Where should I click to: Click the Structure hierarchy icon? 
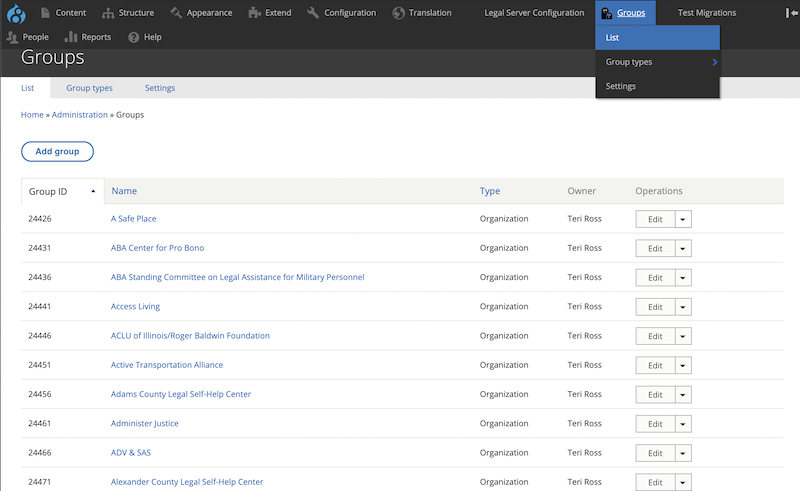[x=108, y=13]
